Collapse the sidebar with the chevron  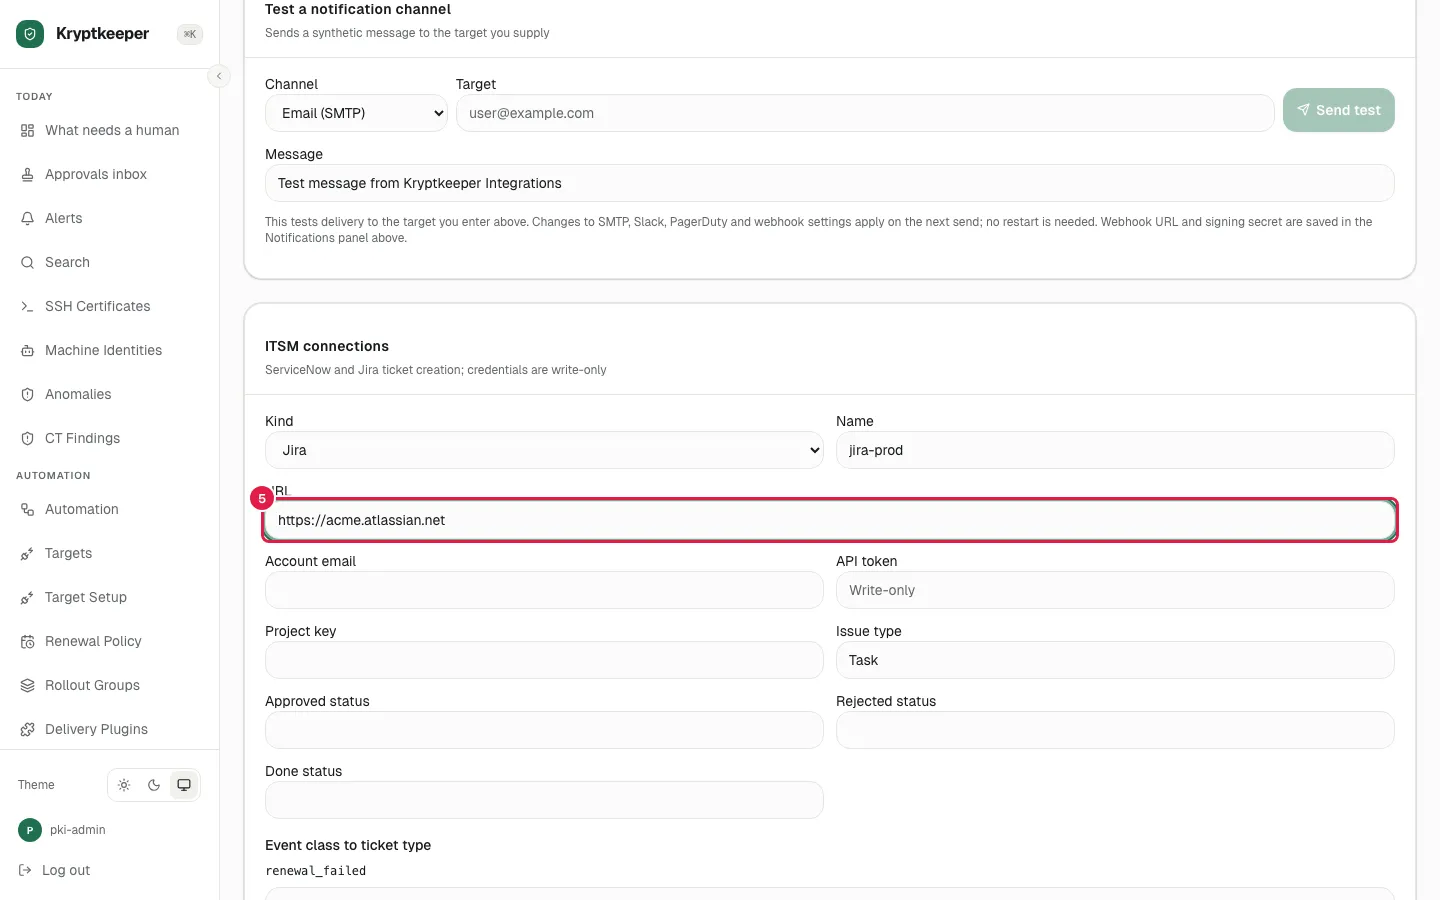pyautogui.click(x=219, y=76)
